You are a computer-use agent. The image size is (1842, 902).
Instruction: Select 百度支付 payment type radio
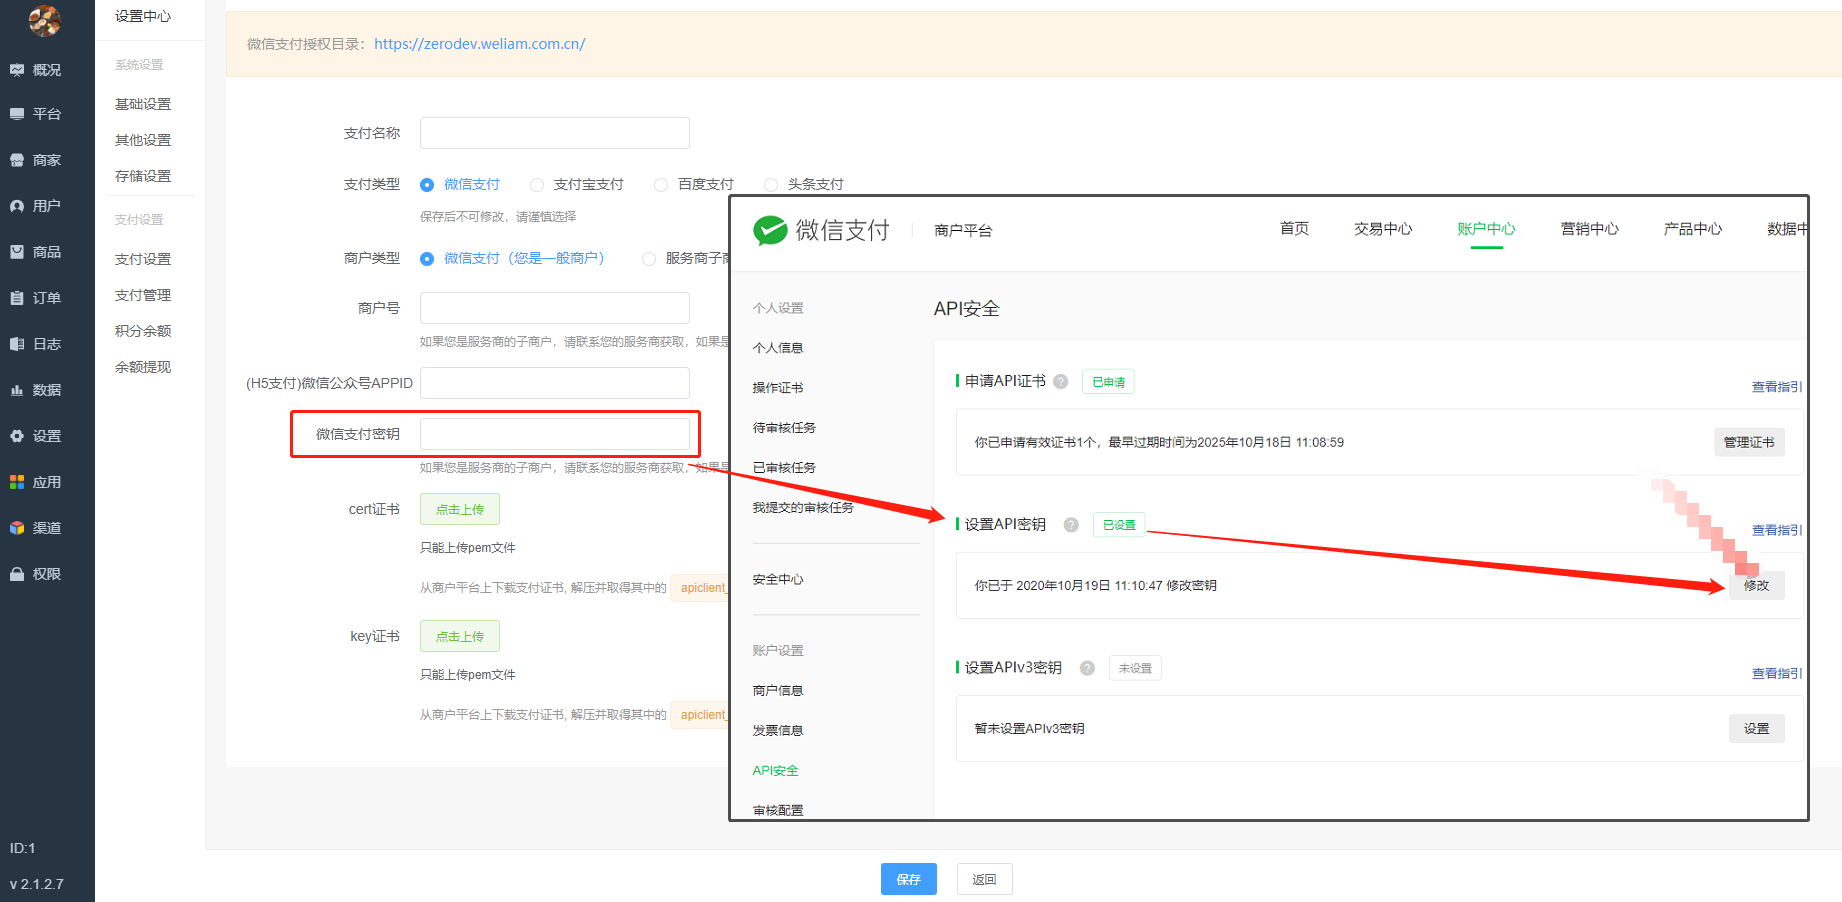661,185
